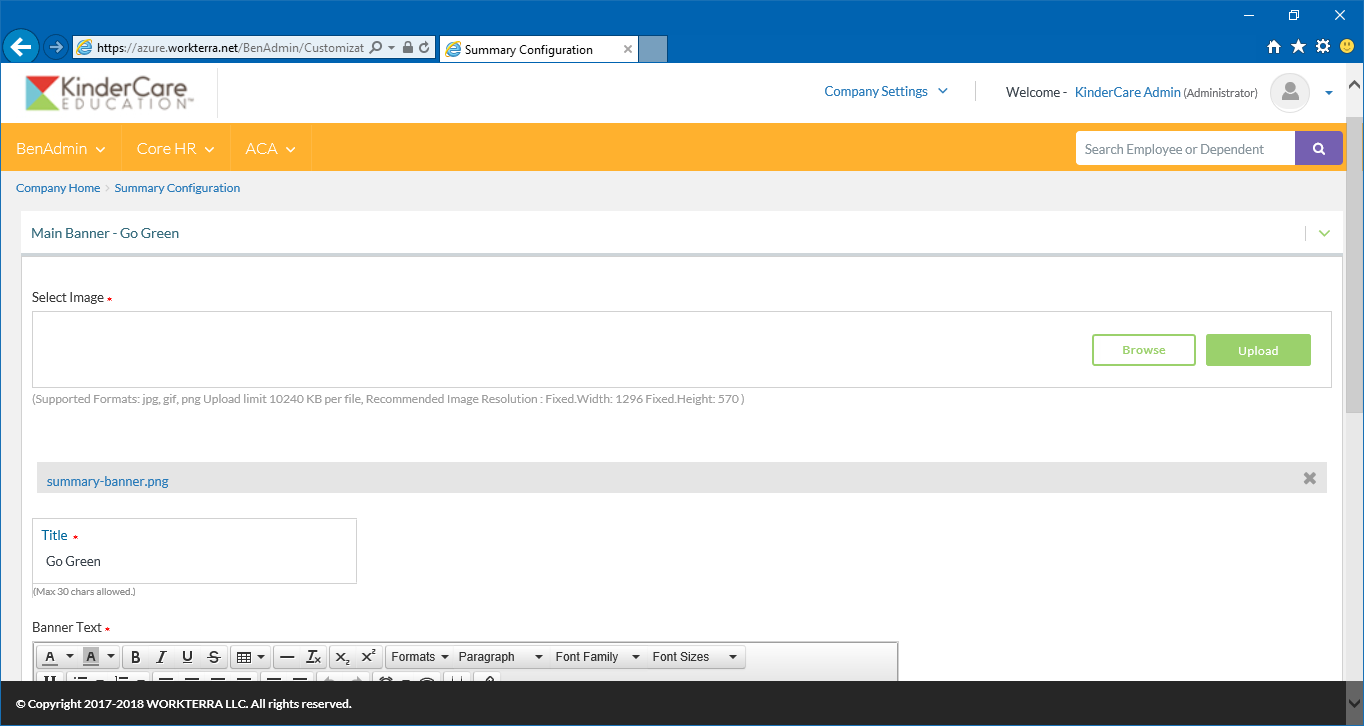Image resolution: width=1364 pixels, height=726 pixels.
Task: Toggle superscript formatting
Action: (x=368, y=657)
